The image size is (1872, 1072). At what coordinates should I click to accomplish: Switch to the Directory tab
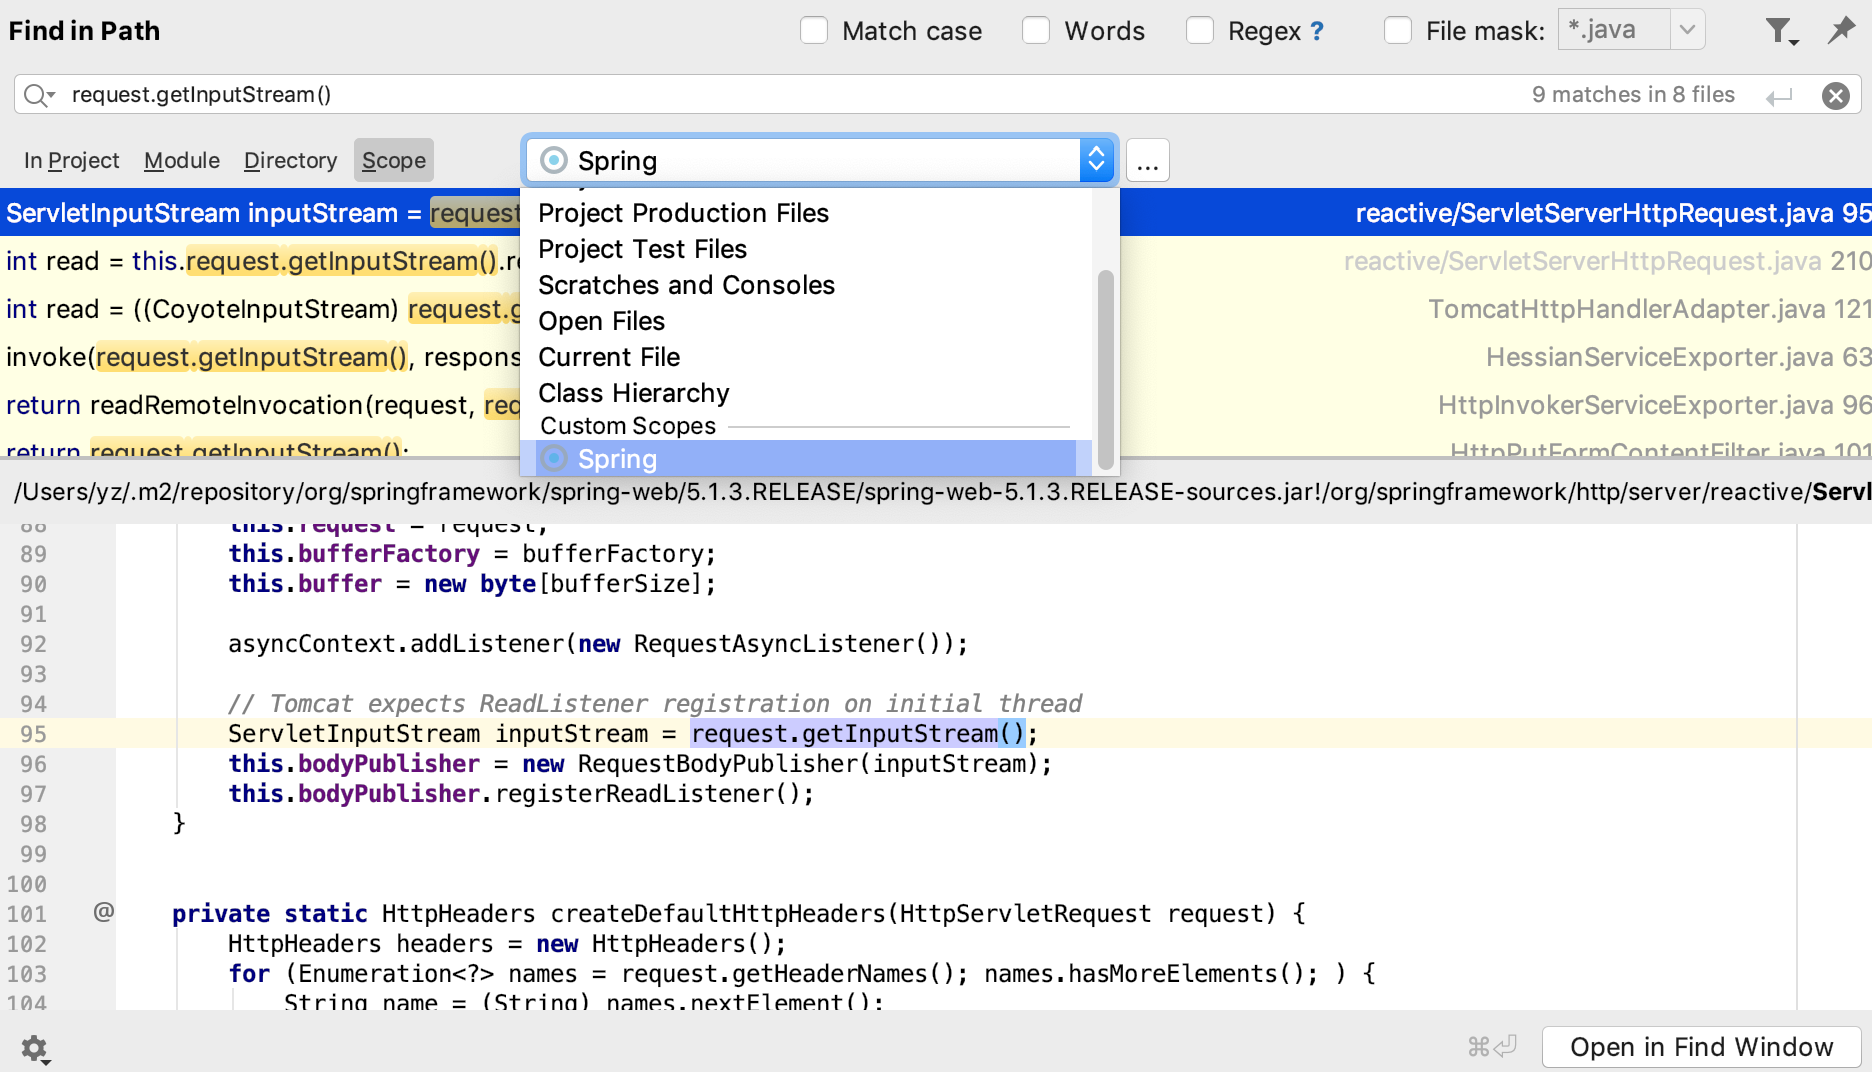pyautogui.click(x=290, y=160)
